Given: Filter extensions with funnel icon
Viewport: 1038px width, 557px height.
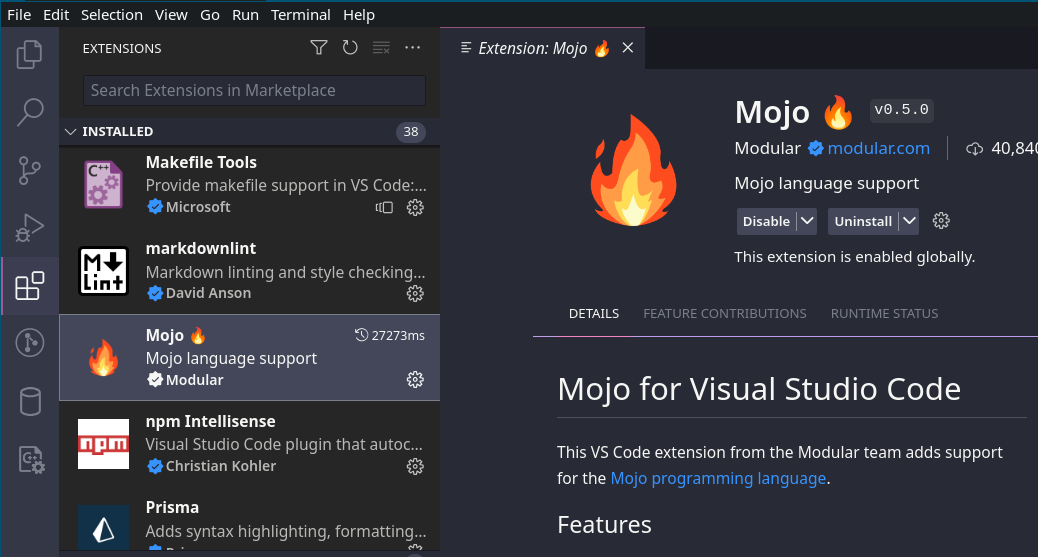Looking at the screenshot, I should [318, 48].
